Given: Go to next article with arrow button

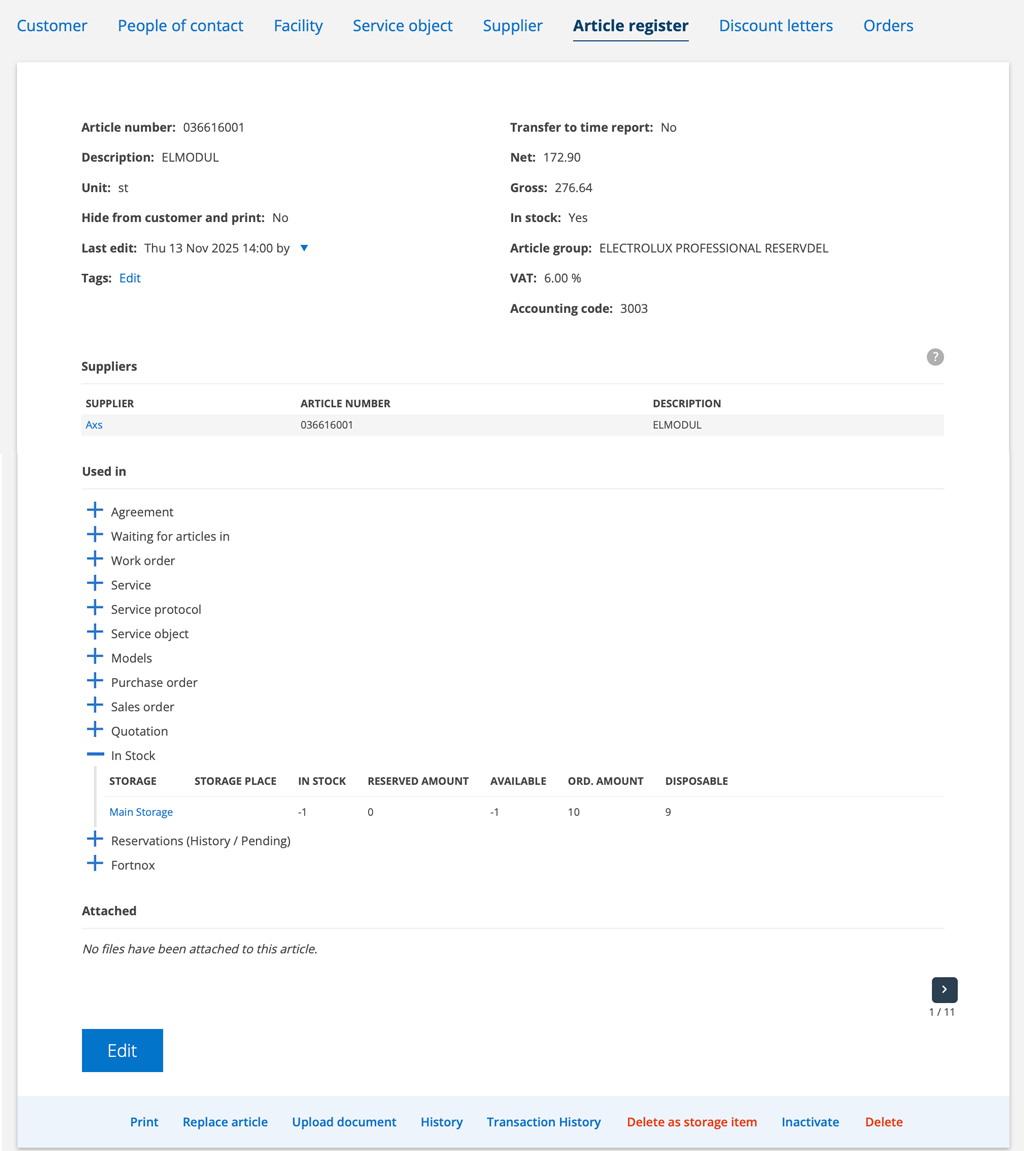Looking at the screenshot, I should point(944,989).
